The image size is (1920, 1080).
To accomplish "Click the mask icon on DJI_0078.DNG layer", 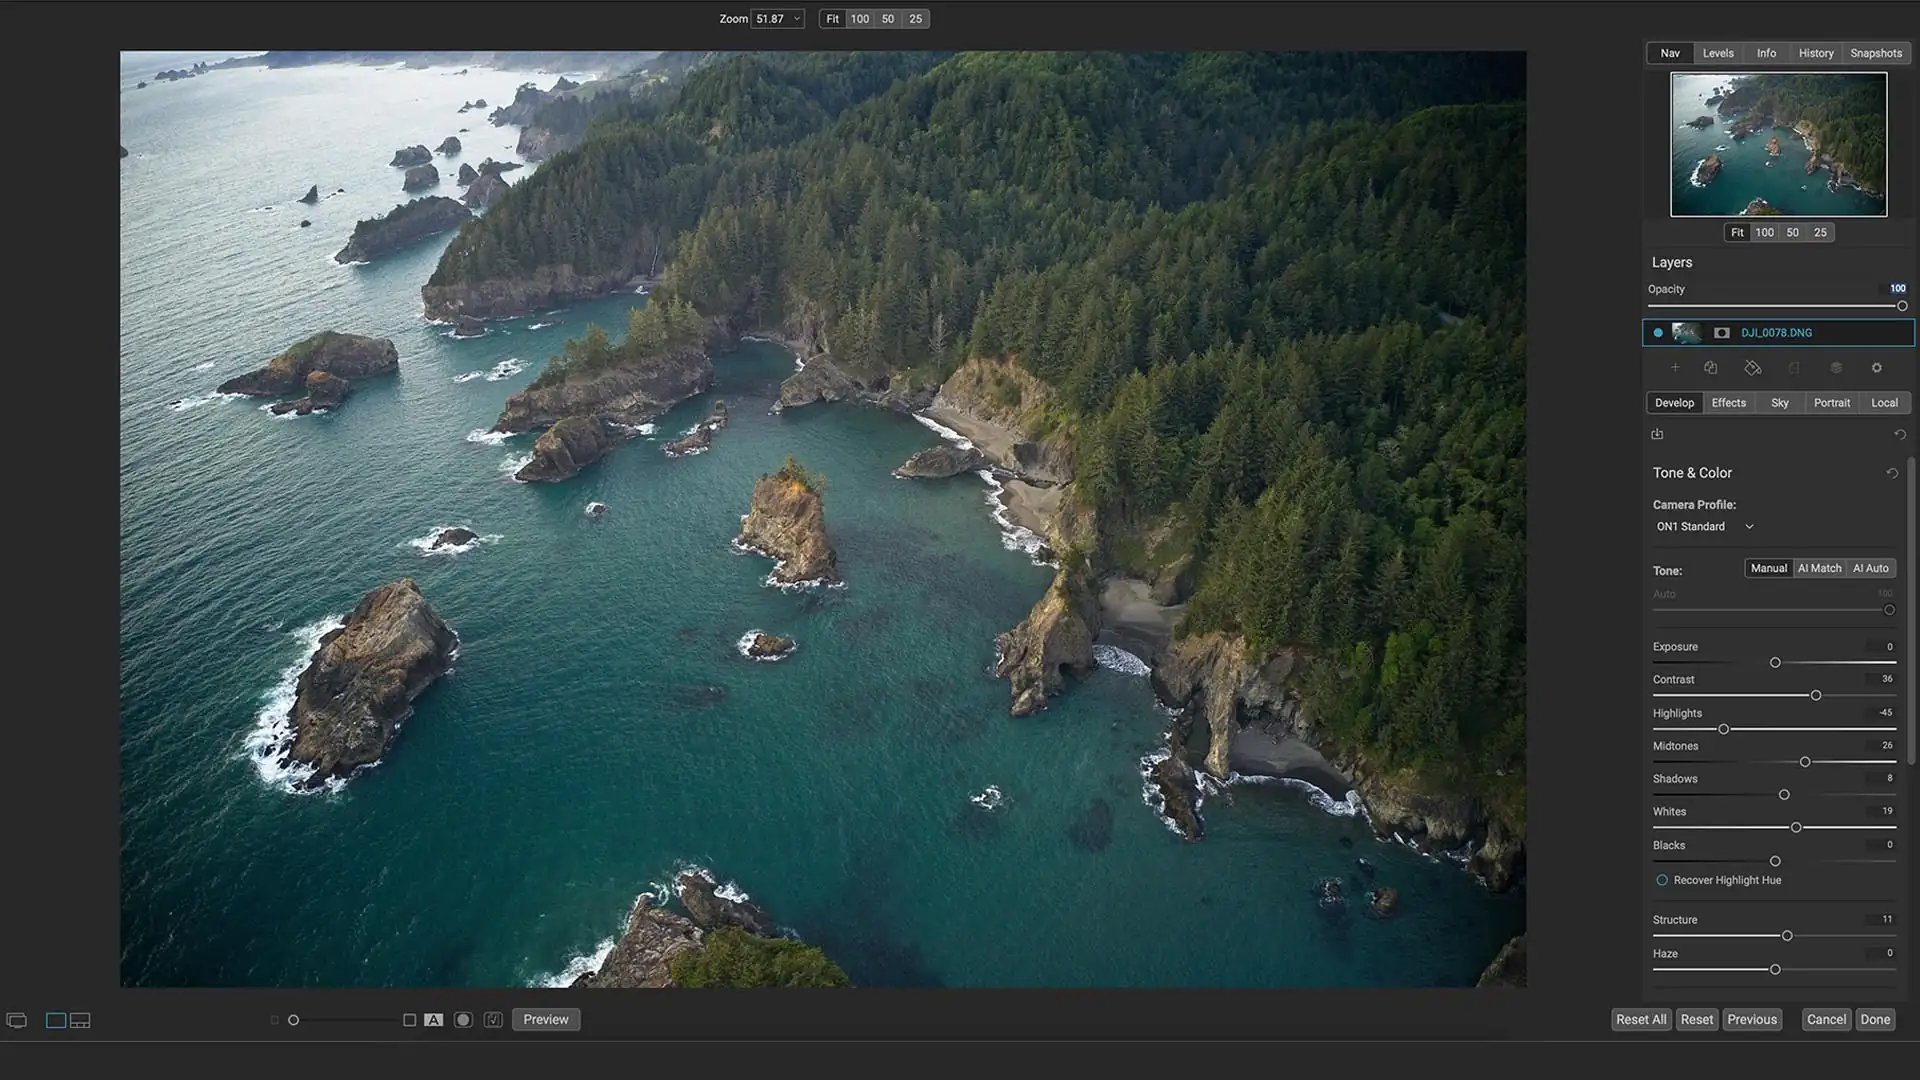I will click(x=1721, y=333).
